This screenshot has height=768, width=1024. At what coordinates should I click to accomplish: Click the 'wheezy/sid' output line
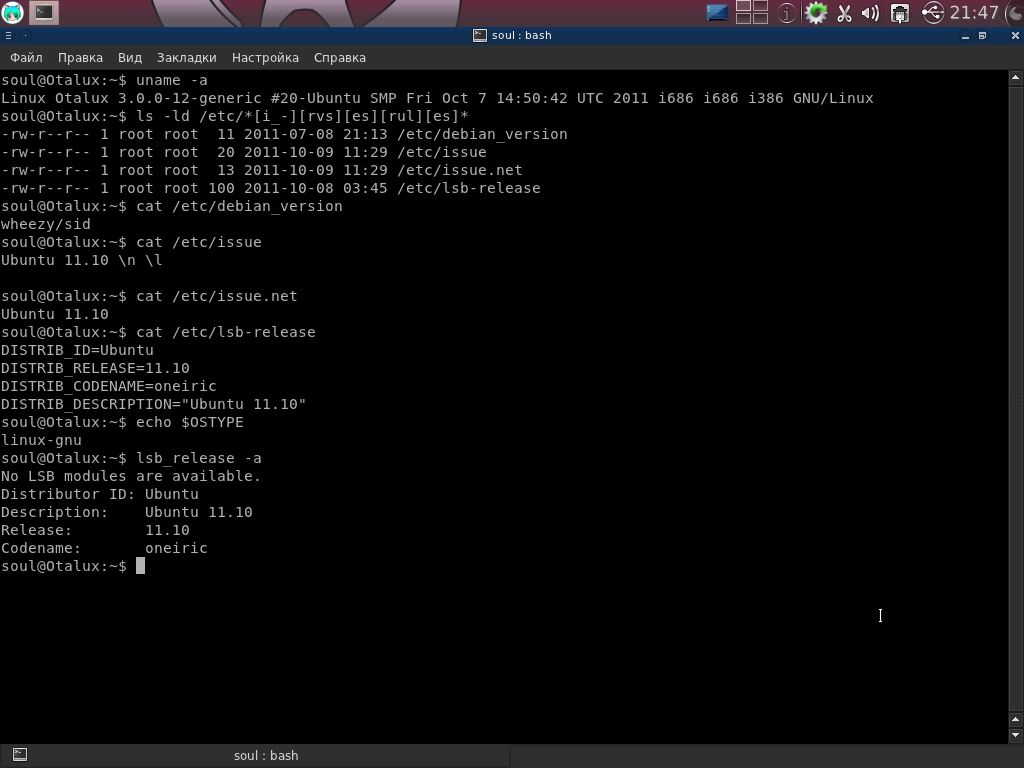click(x=46, y=225)
